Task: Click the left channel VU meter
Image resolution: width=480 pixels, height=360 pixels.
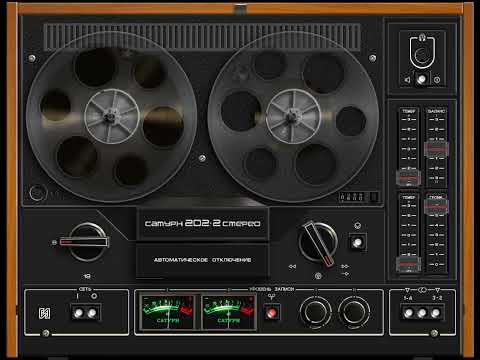Action: 168,312
